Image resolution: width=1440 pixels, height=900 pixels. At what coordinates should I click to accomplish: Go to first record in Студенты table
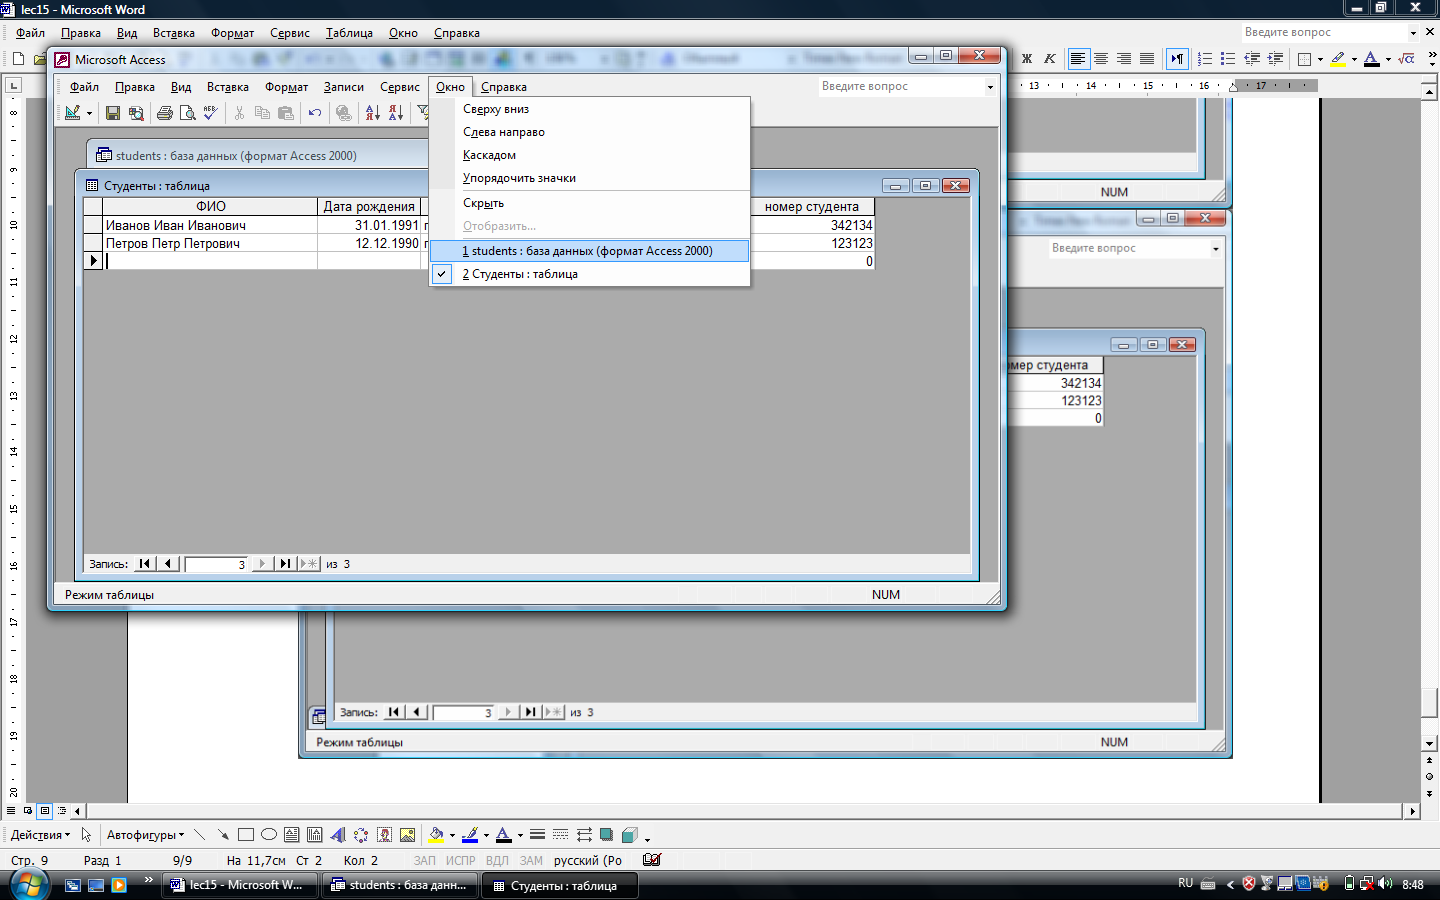(x=145, y=564)
